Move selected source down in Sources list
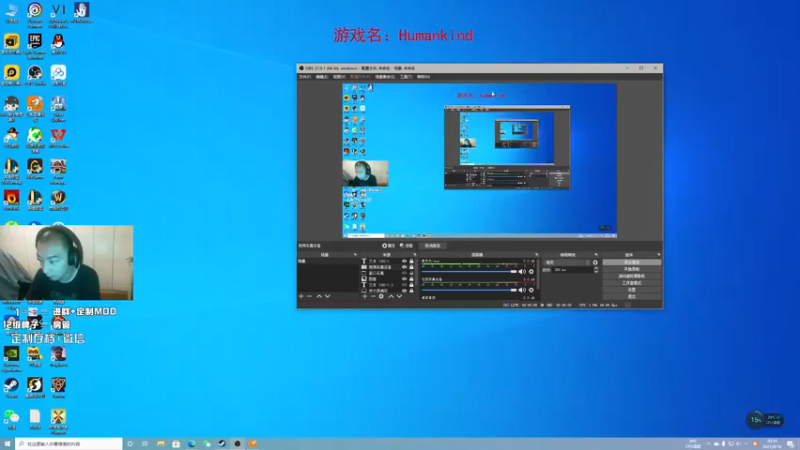This screenshot has width=800, height=450. pyautogui.click(x=399, y=296)
